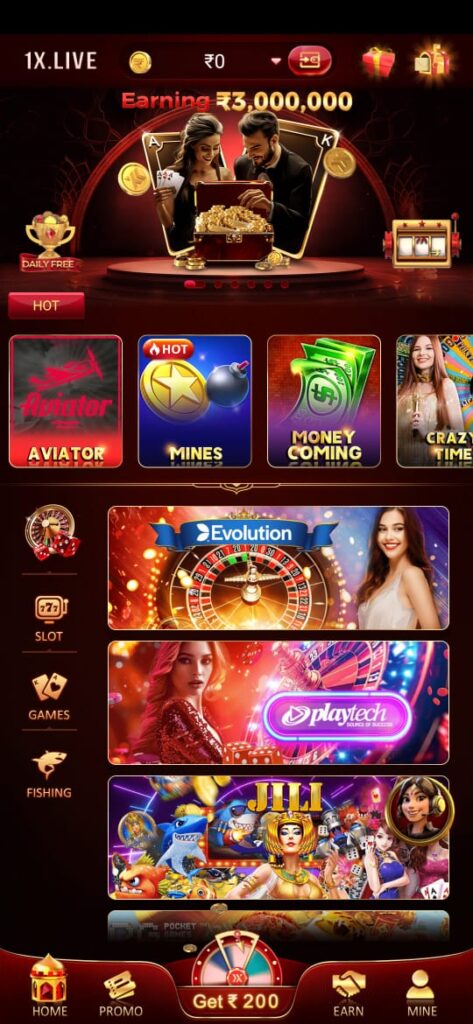Expand the balance dropdown arrow
The image size is (473, 1024).
(276, 61)
